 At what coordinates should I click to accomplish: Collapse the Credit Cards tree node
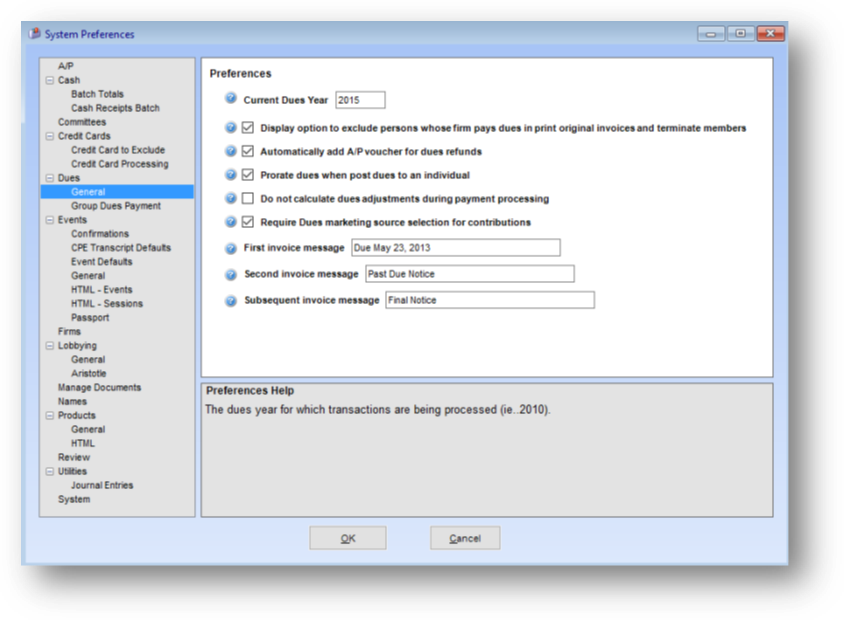50,136
